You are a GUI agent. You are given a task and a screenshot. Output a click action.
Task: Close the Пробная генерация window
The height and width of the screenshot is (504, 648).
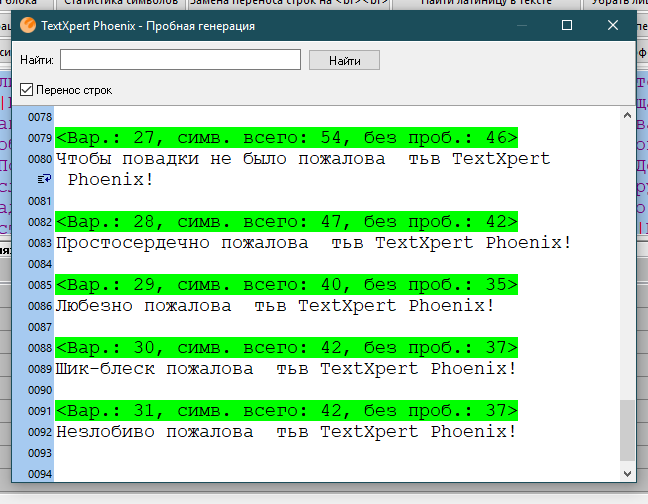pos(613,25)
